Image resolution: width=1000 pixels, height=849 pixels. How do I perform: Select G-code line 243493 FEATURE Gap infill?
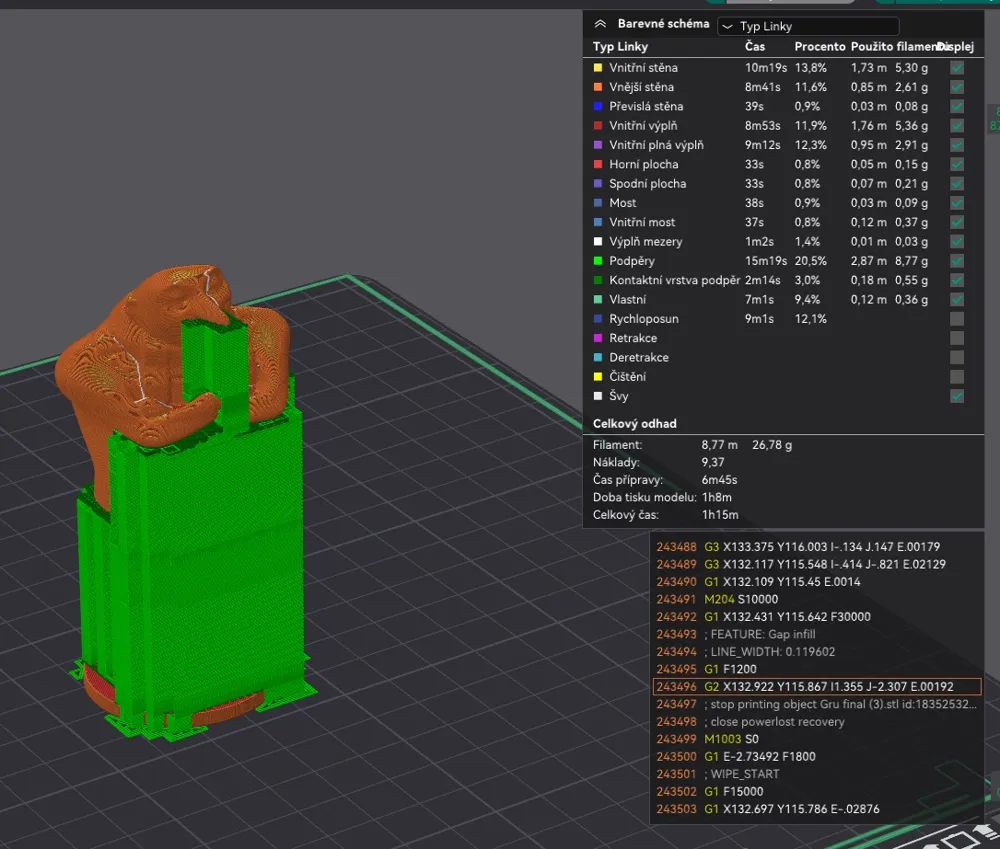coord(816,634)
